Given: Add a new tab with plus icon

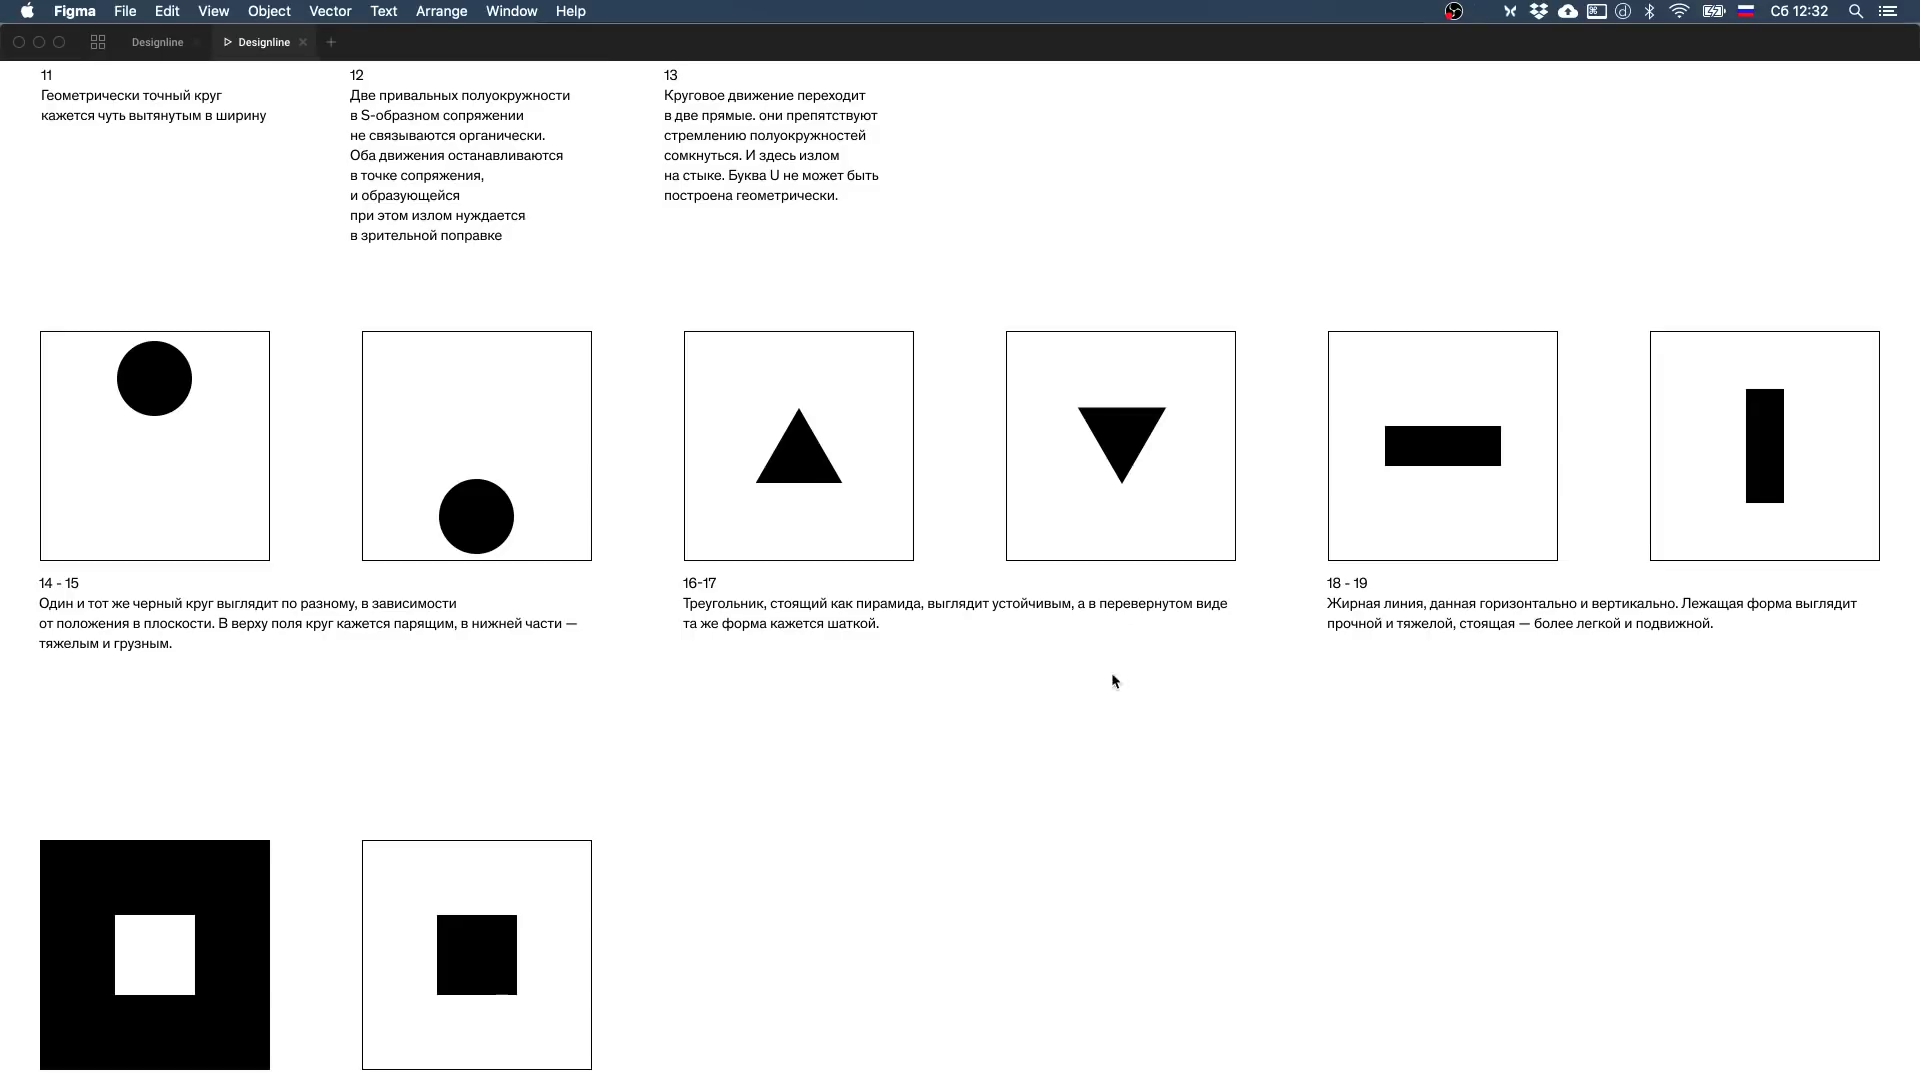Looking at the screenshot, I should pos(331,42).
